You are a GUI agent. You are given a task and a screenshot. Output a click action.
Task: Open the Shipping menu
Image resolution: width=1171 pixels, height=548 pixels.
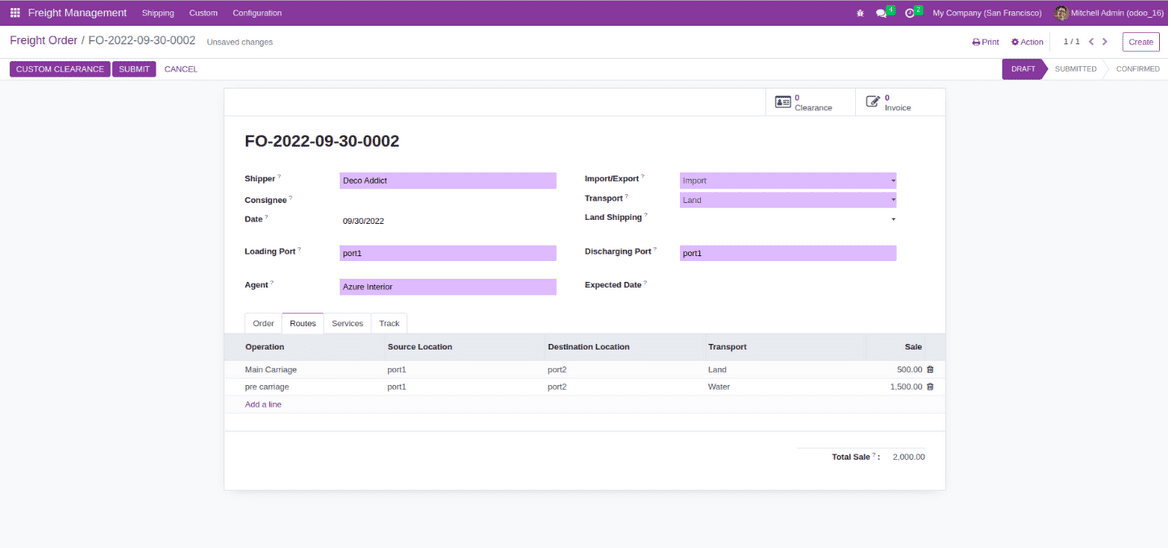point(158,13)
